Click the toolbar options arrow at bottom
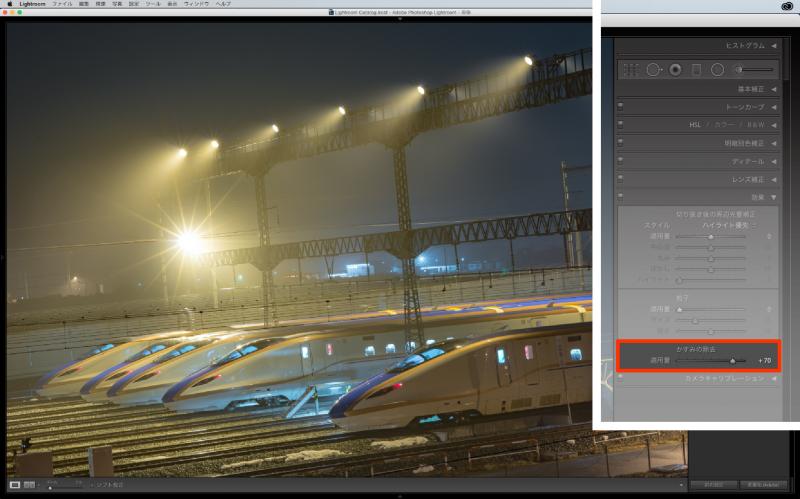The height and width of the screenshot is (499, 800). pyautogui.click(x=682, y=485)
